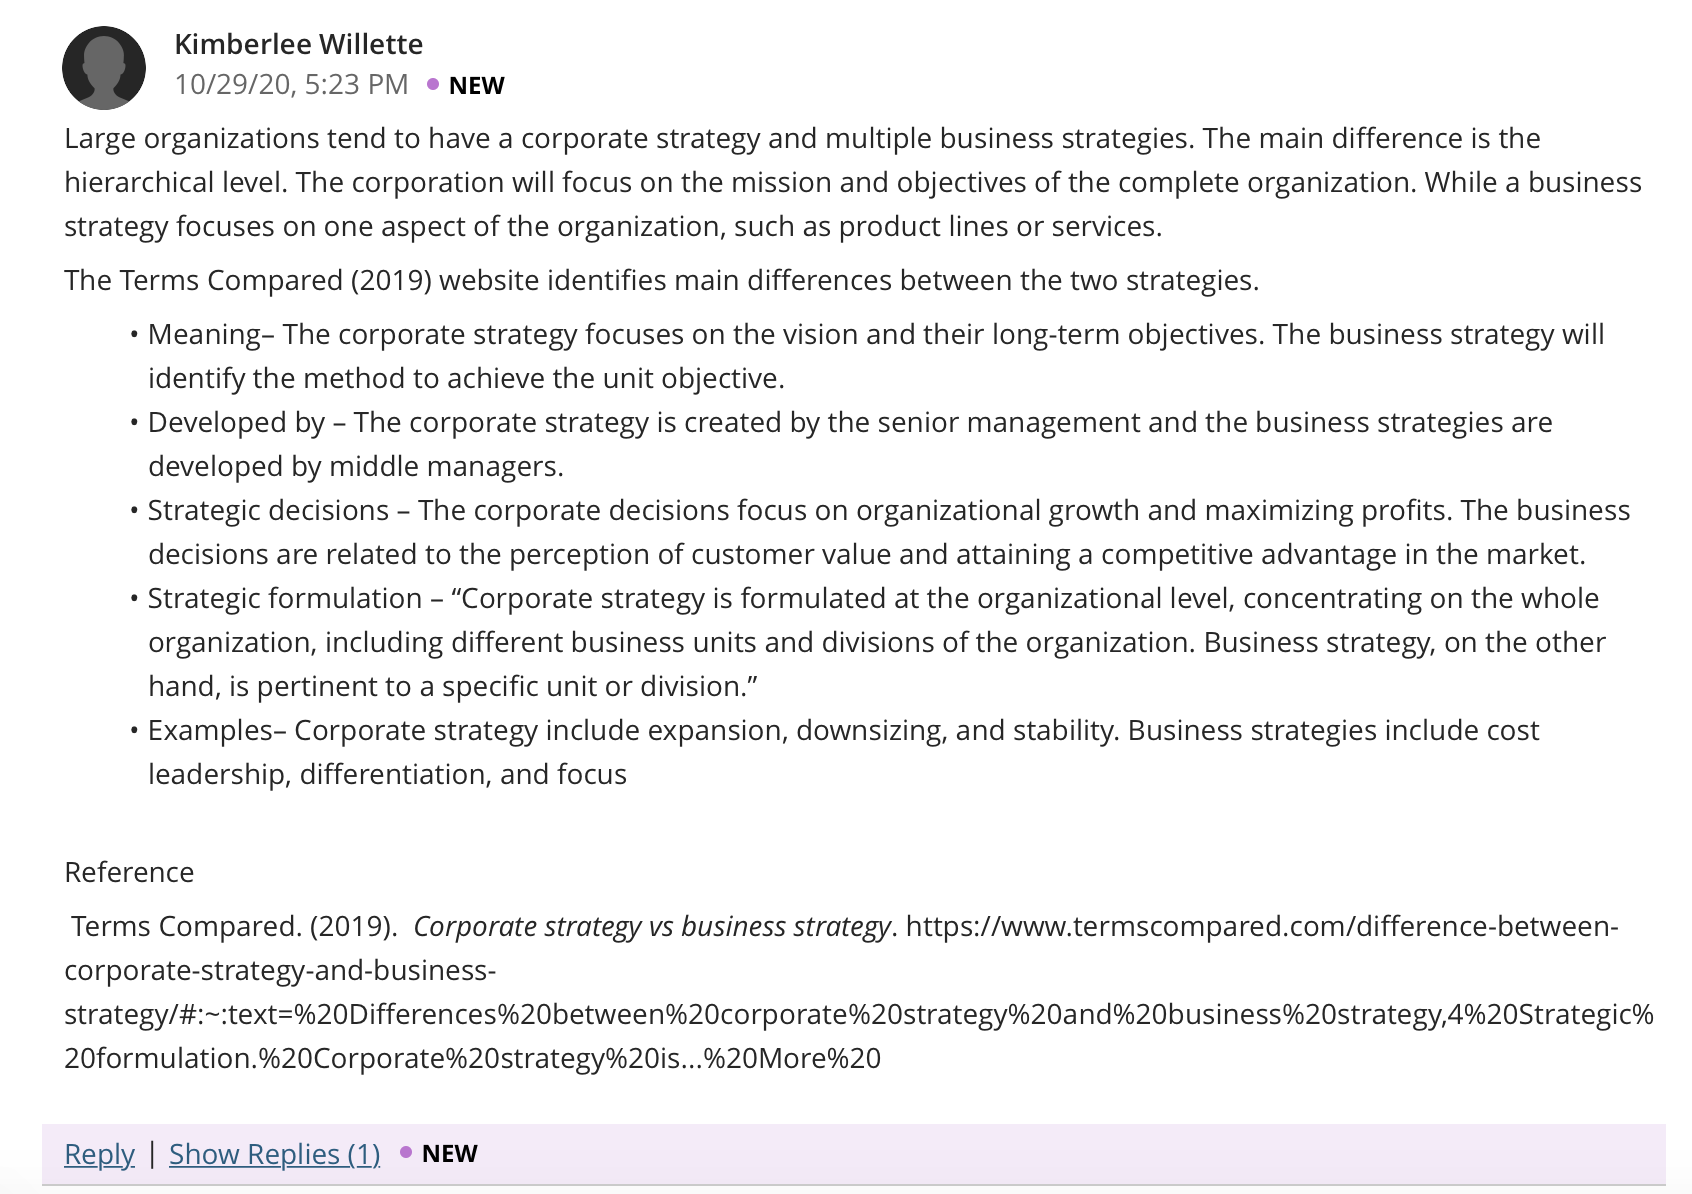The height and width of the screenshot is (1194, 1692).
Task: Click the NEW badge next to the timestamp
Action: [476, 86]
